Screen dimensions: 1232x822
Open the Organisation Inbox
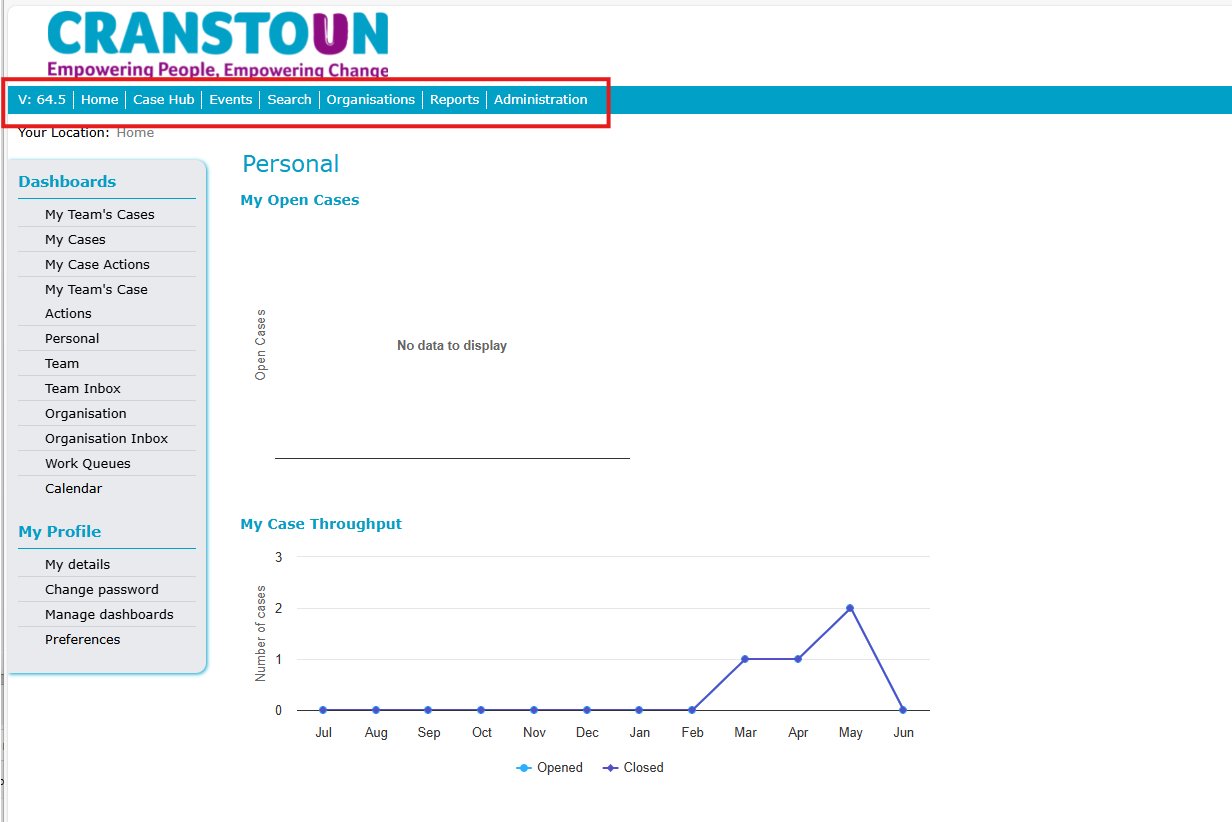(x=106, y=438)
